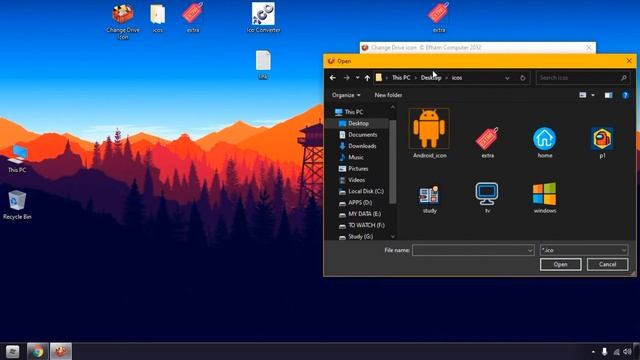
Task: Select the extra icon file in the Open dialog
Action: [x=487, y=143]
